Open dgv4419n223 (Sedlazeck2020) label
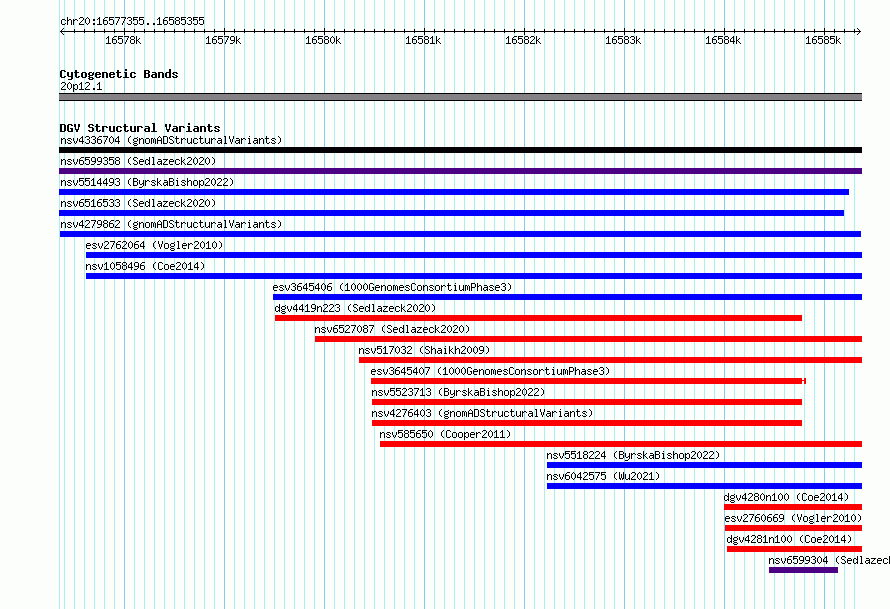This screenshot has height=609, width=890. click(355, 308)
